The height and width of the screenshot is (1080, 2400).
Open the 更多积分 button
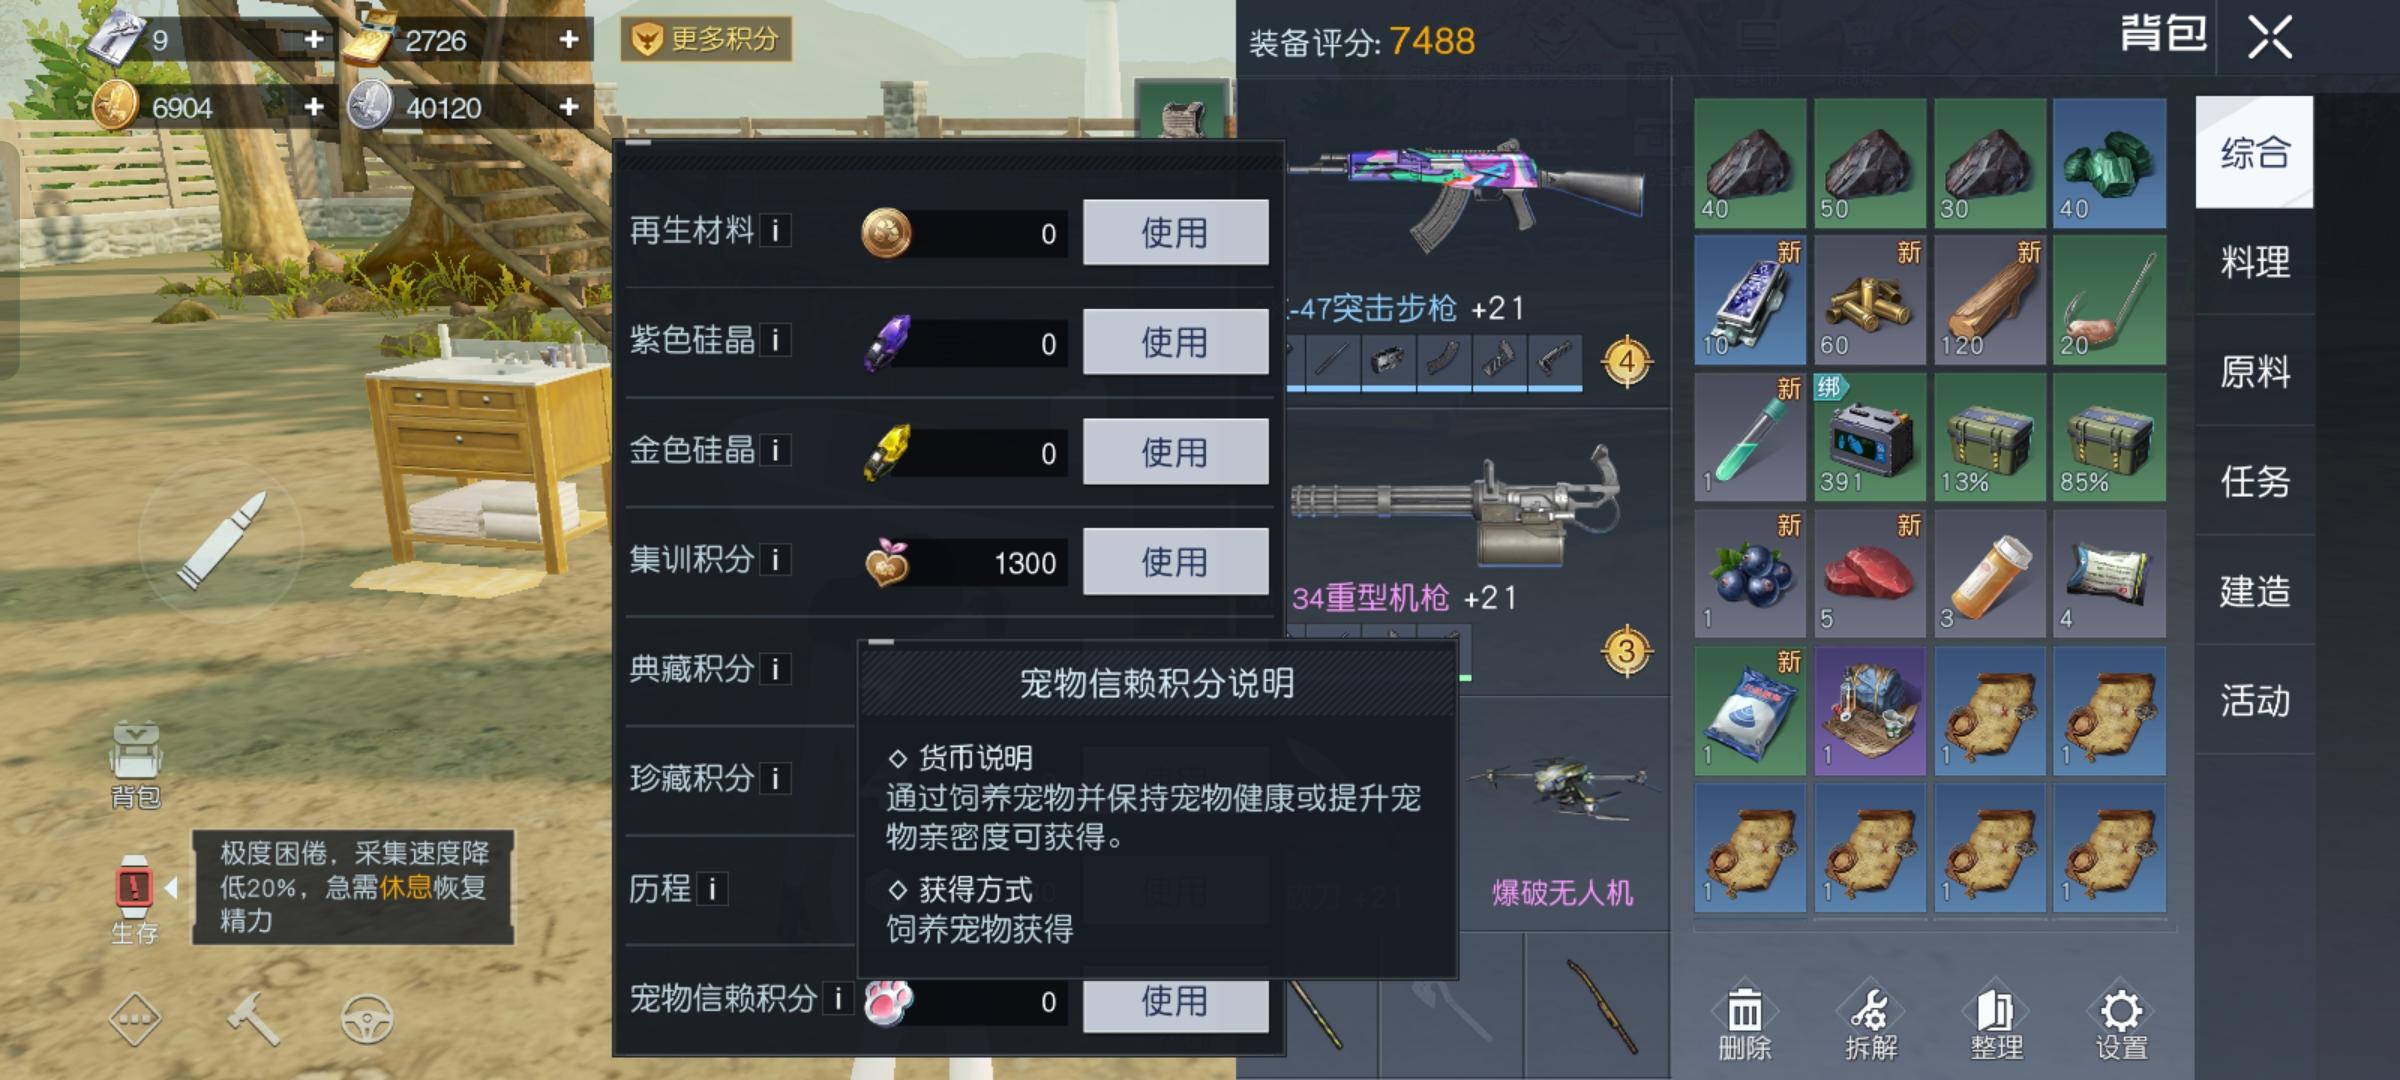(706, 39)
